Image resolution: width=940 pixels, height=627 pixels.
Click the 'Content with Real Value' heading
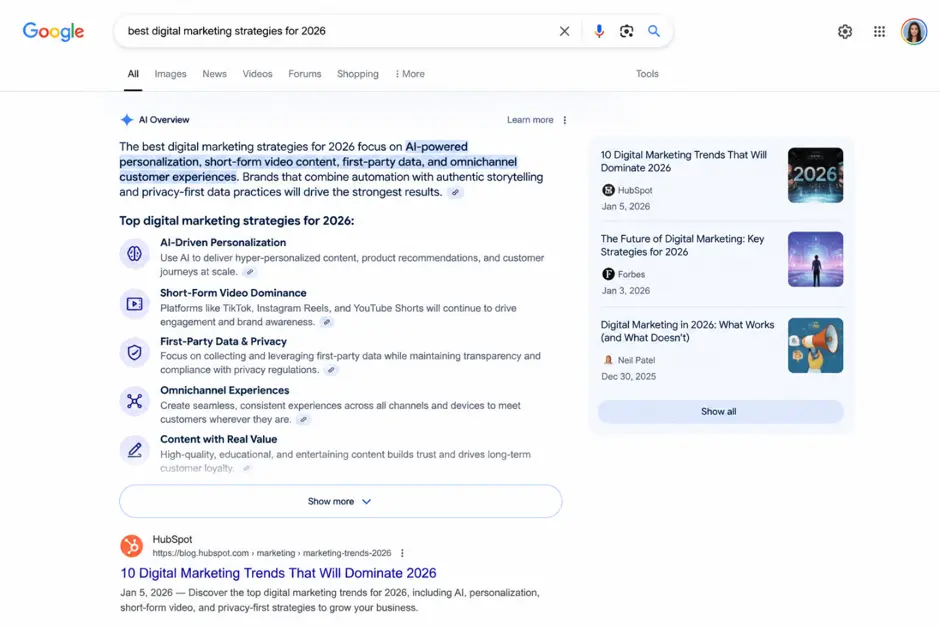click(x=218, y=439)
